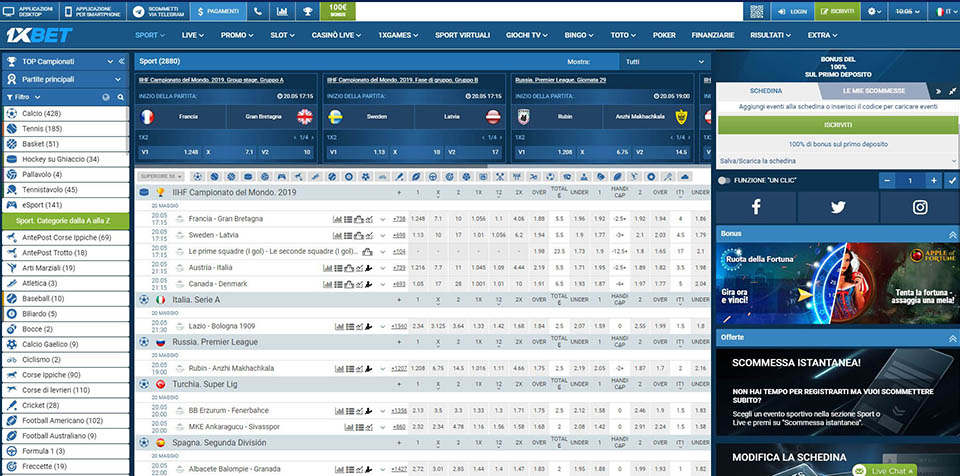The width and height of the screenshot is (960, 476).
Task: Click the hockey puck icon beside IIHF Campionato
Action: [144, 192]
